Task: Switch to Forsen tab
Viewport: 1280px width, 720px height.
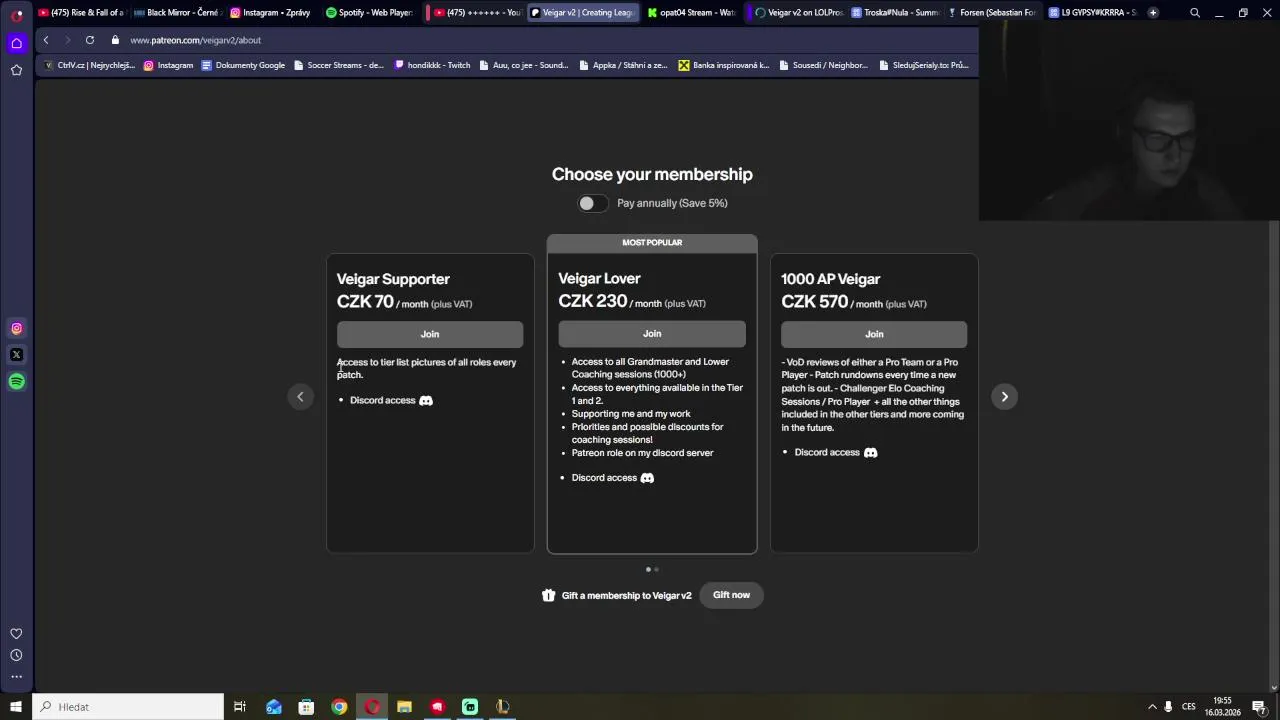Action: point(990,13)
